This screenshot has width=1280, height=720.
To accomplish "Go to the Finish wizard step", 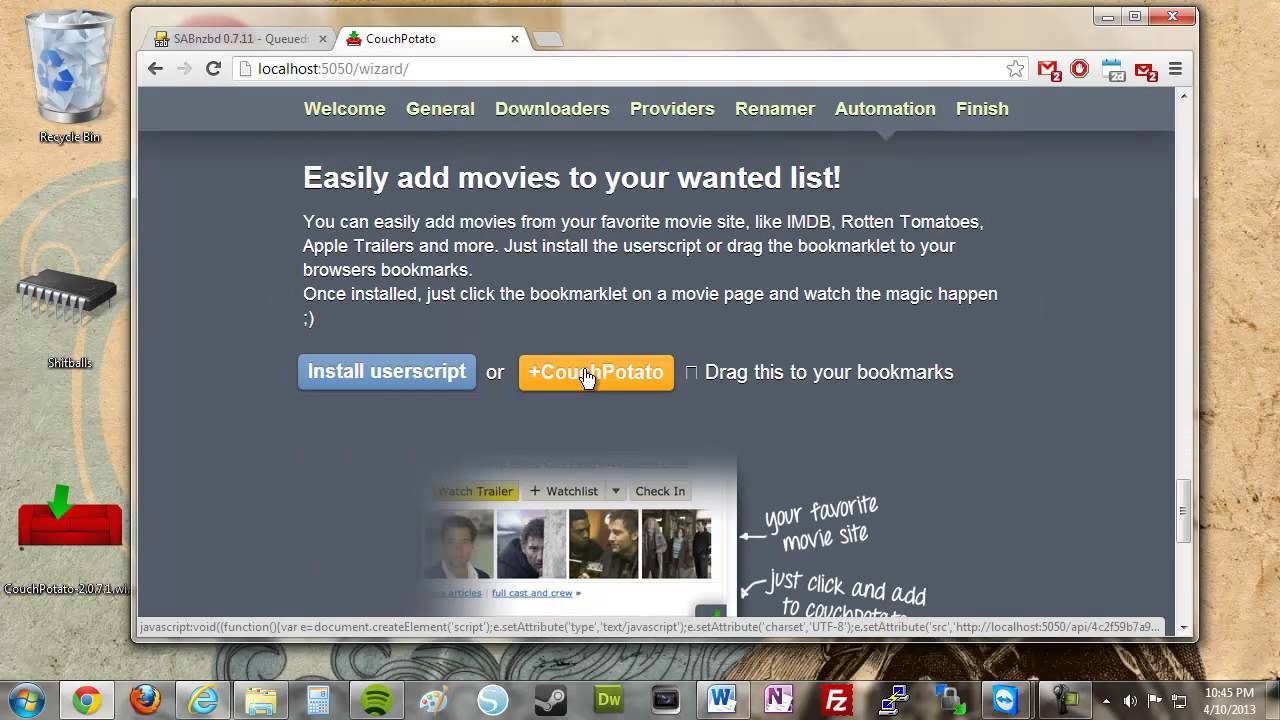I will [982, 109].
